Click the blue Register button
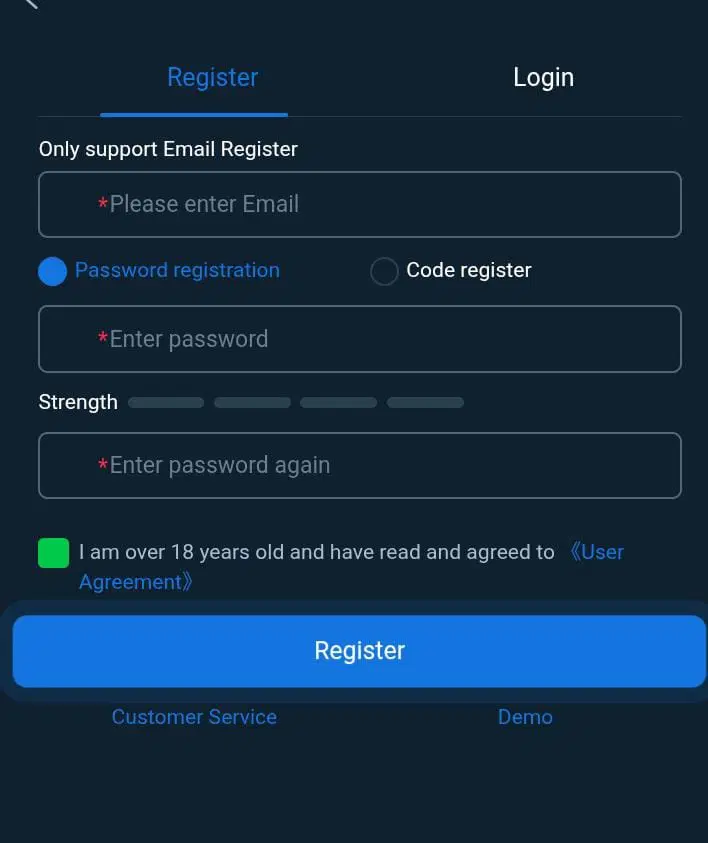708x843 pixels. coord(359,651)
